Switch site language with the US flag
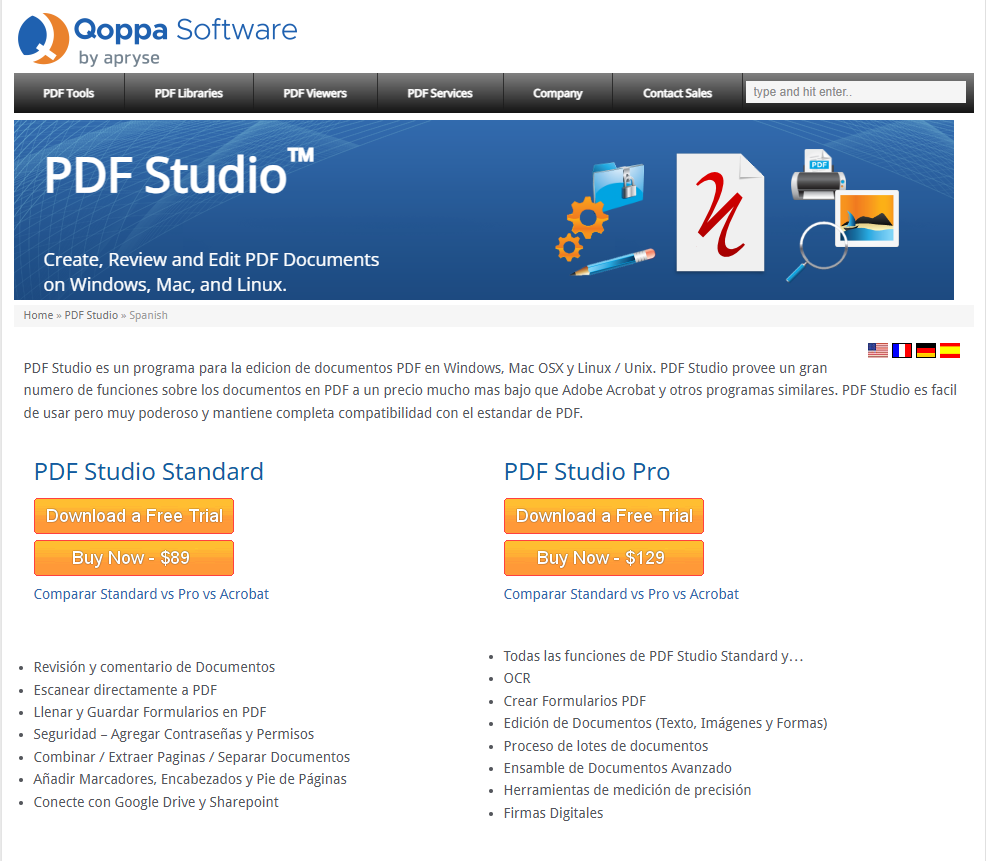This screenshot has height=861, width=986. pyautogui.click(x=877, y=350)
